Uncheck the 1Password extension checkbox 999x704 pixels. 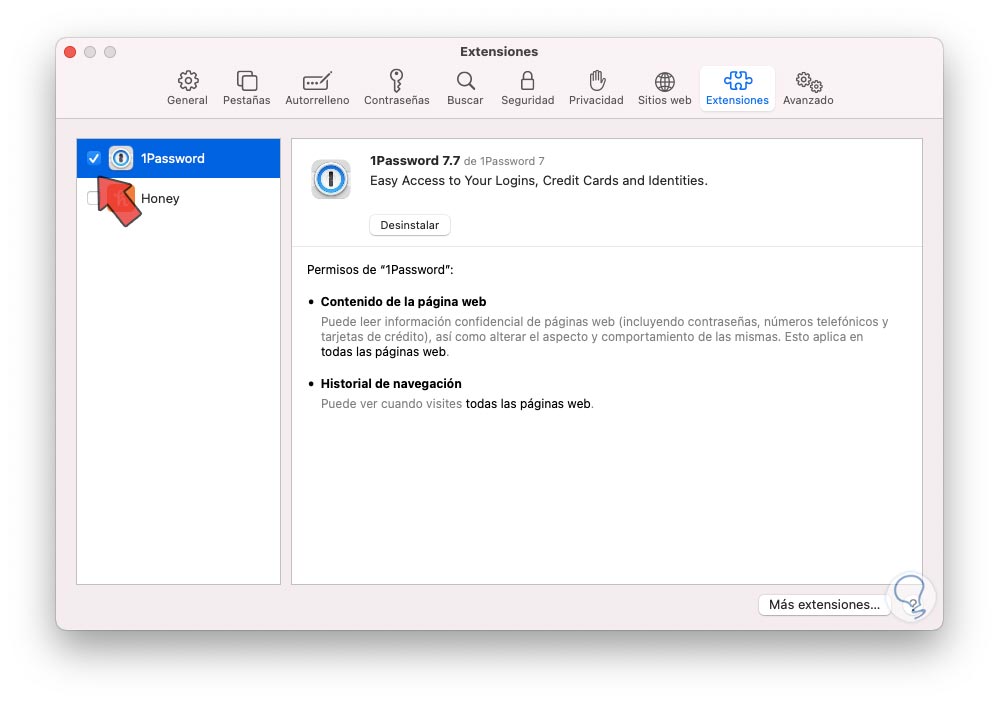point(94,158)
